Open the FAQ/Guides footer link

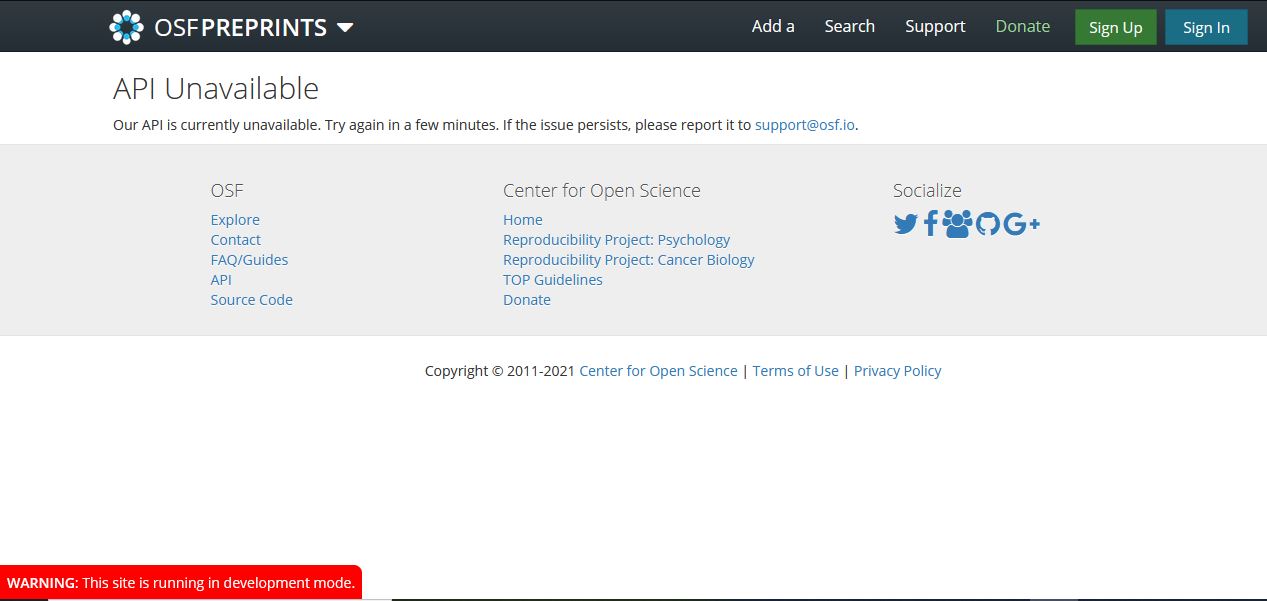click(x=249, y=260)
